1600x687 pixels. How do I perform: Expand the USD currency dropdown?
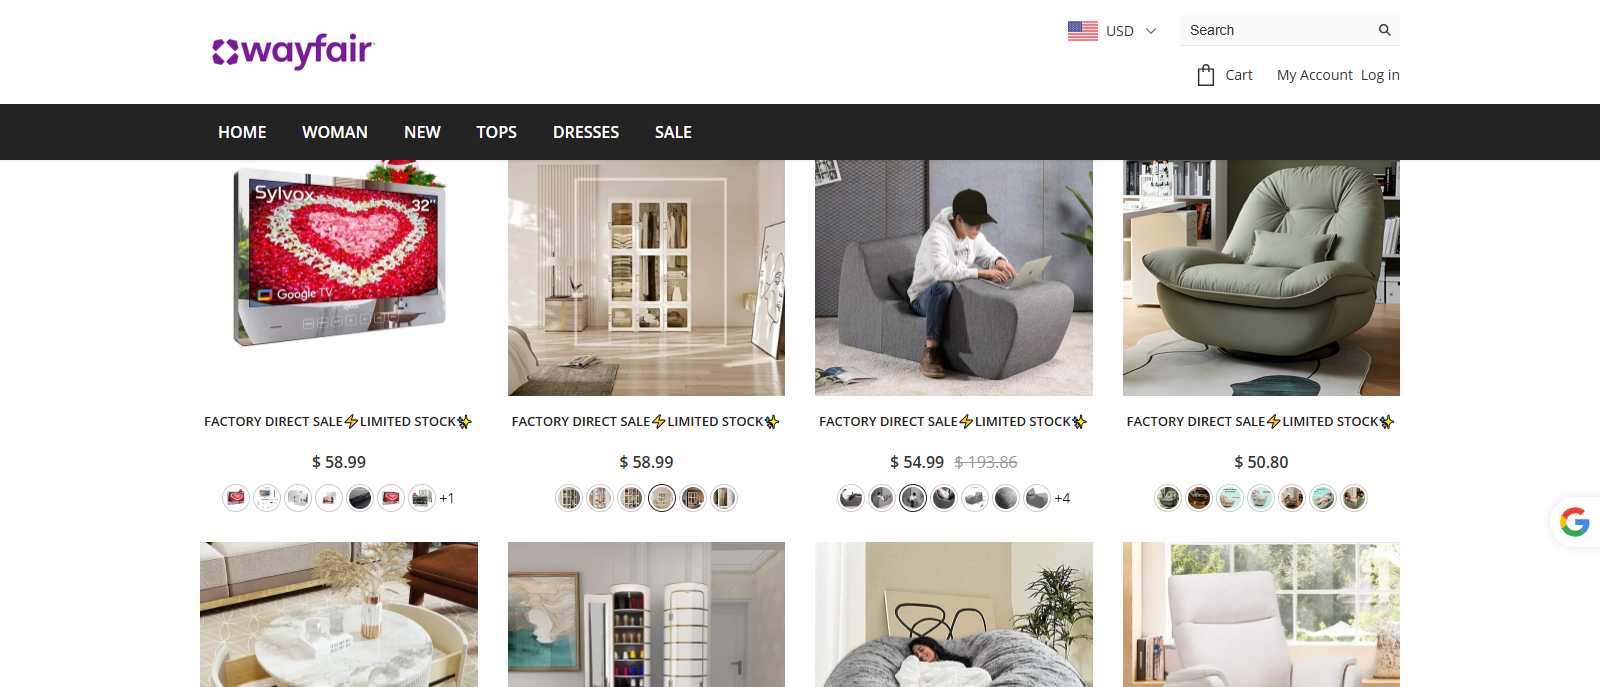pos(1132,31)
